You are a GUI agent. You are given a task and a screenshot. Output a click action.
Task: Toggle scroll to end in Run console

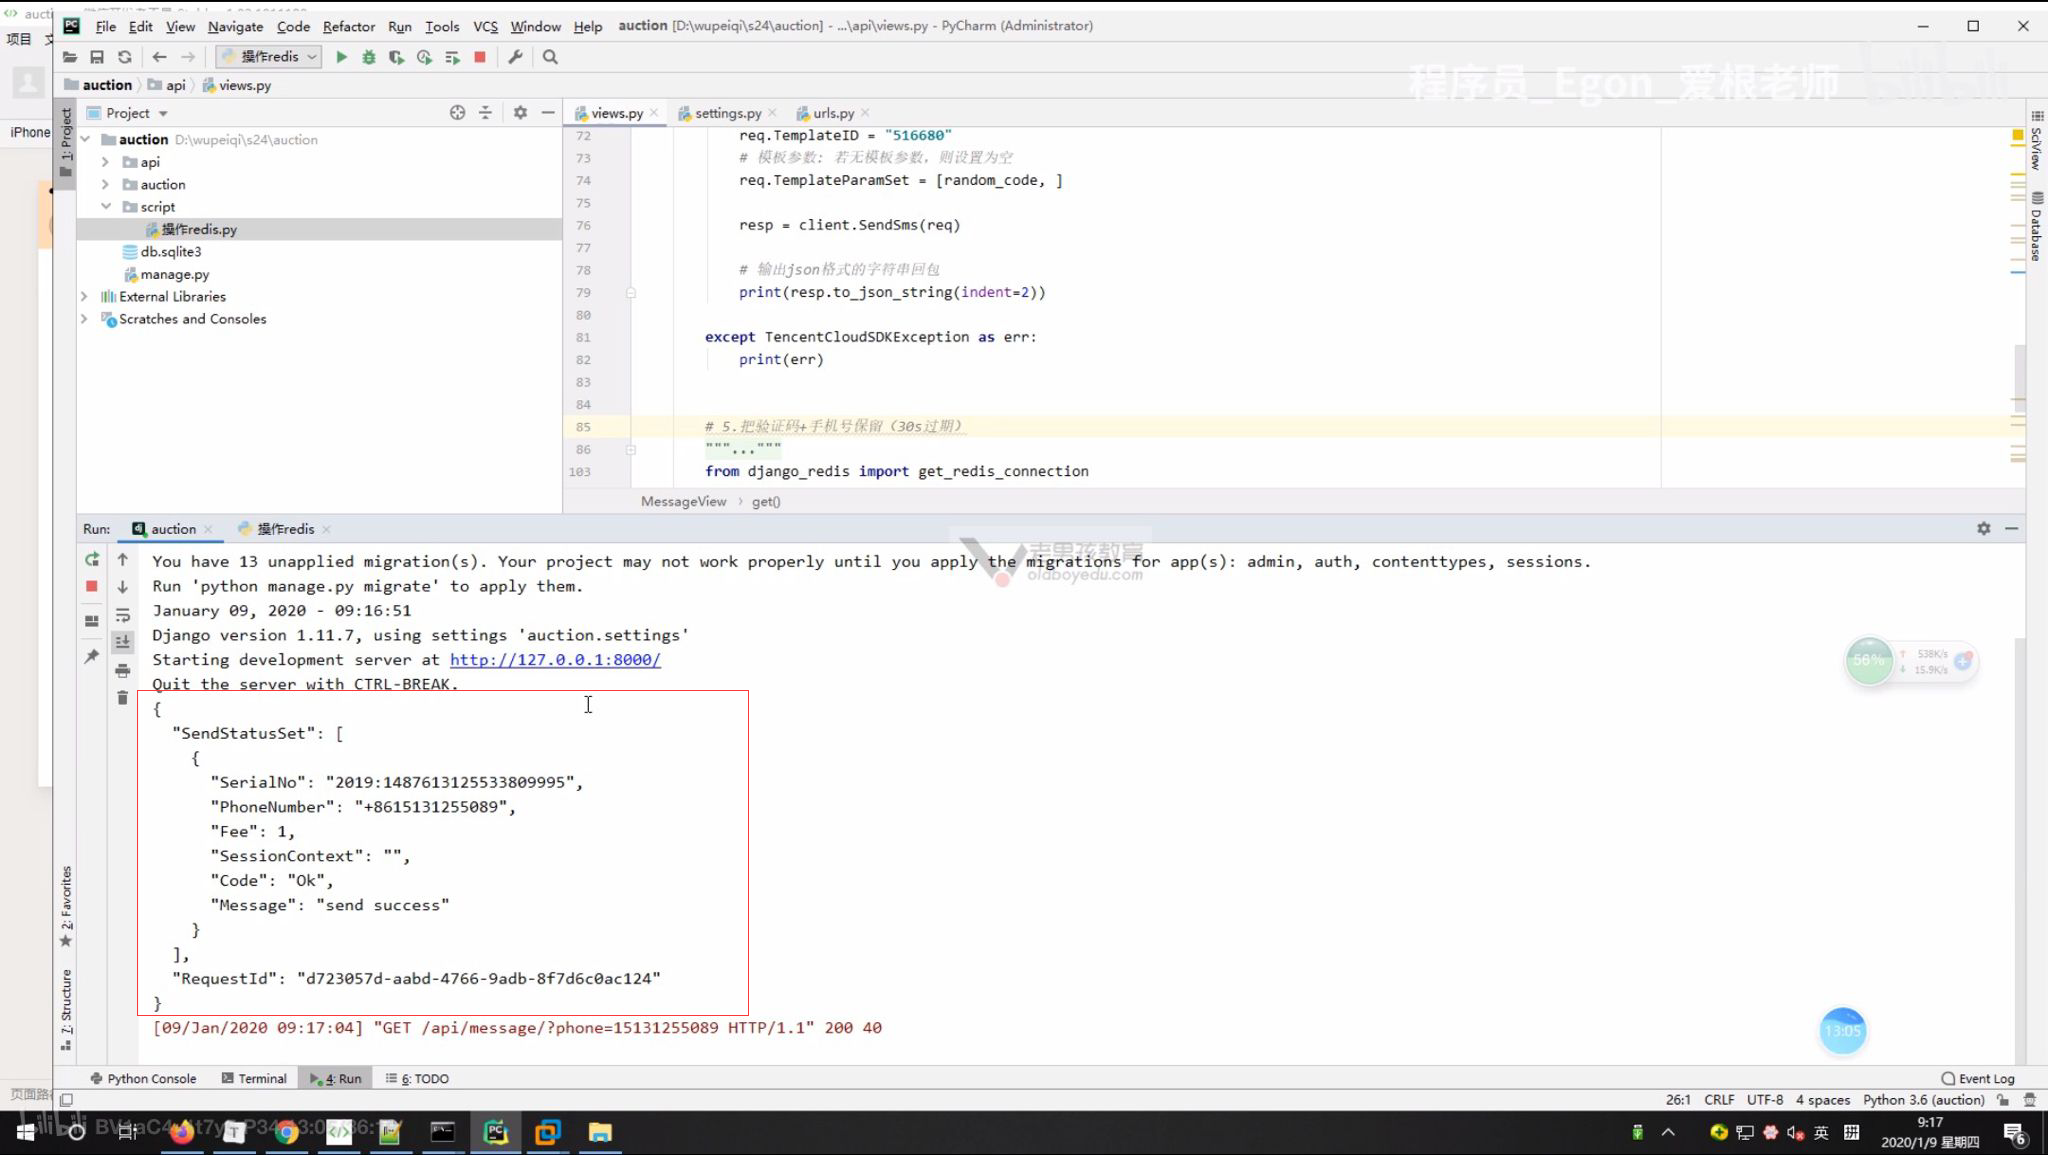click(x=122, y=642)
